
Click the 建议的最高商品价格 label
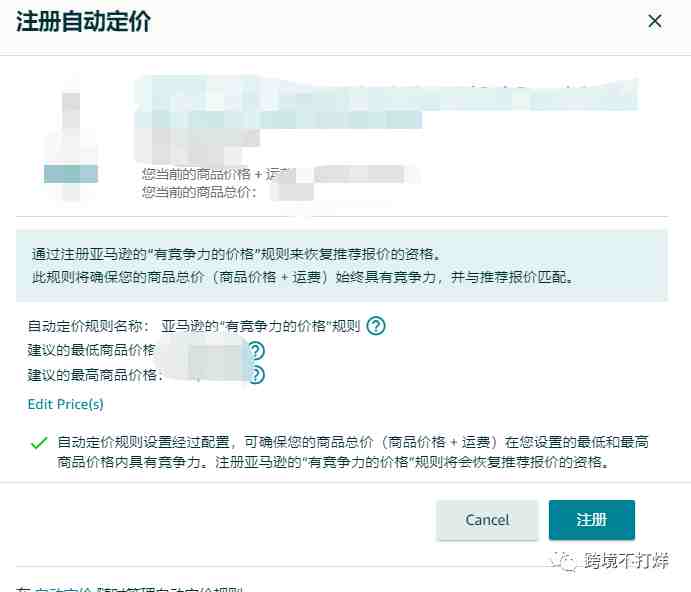click(x=95, y=375)
